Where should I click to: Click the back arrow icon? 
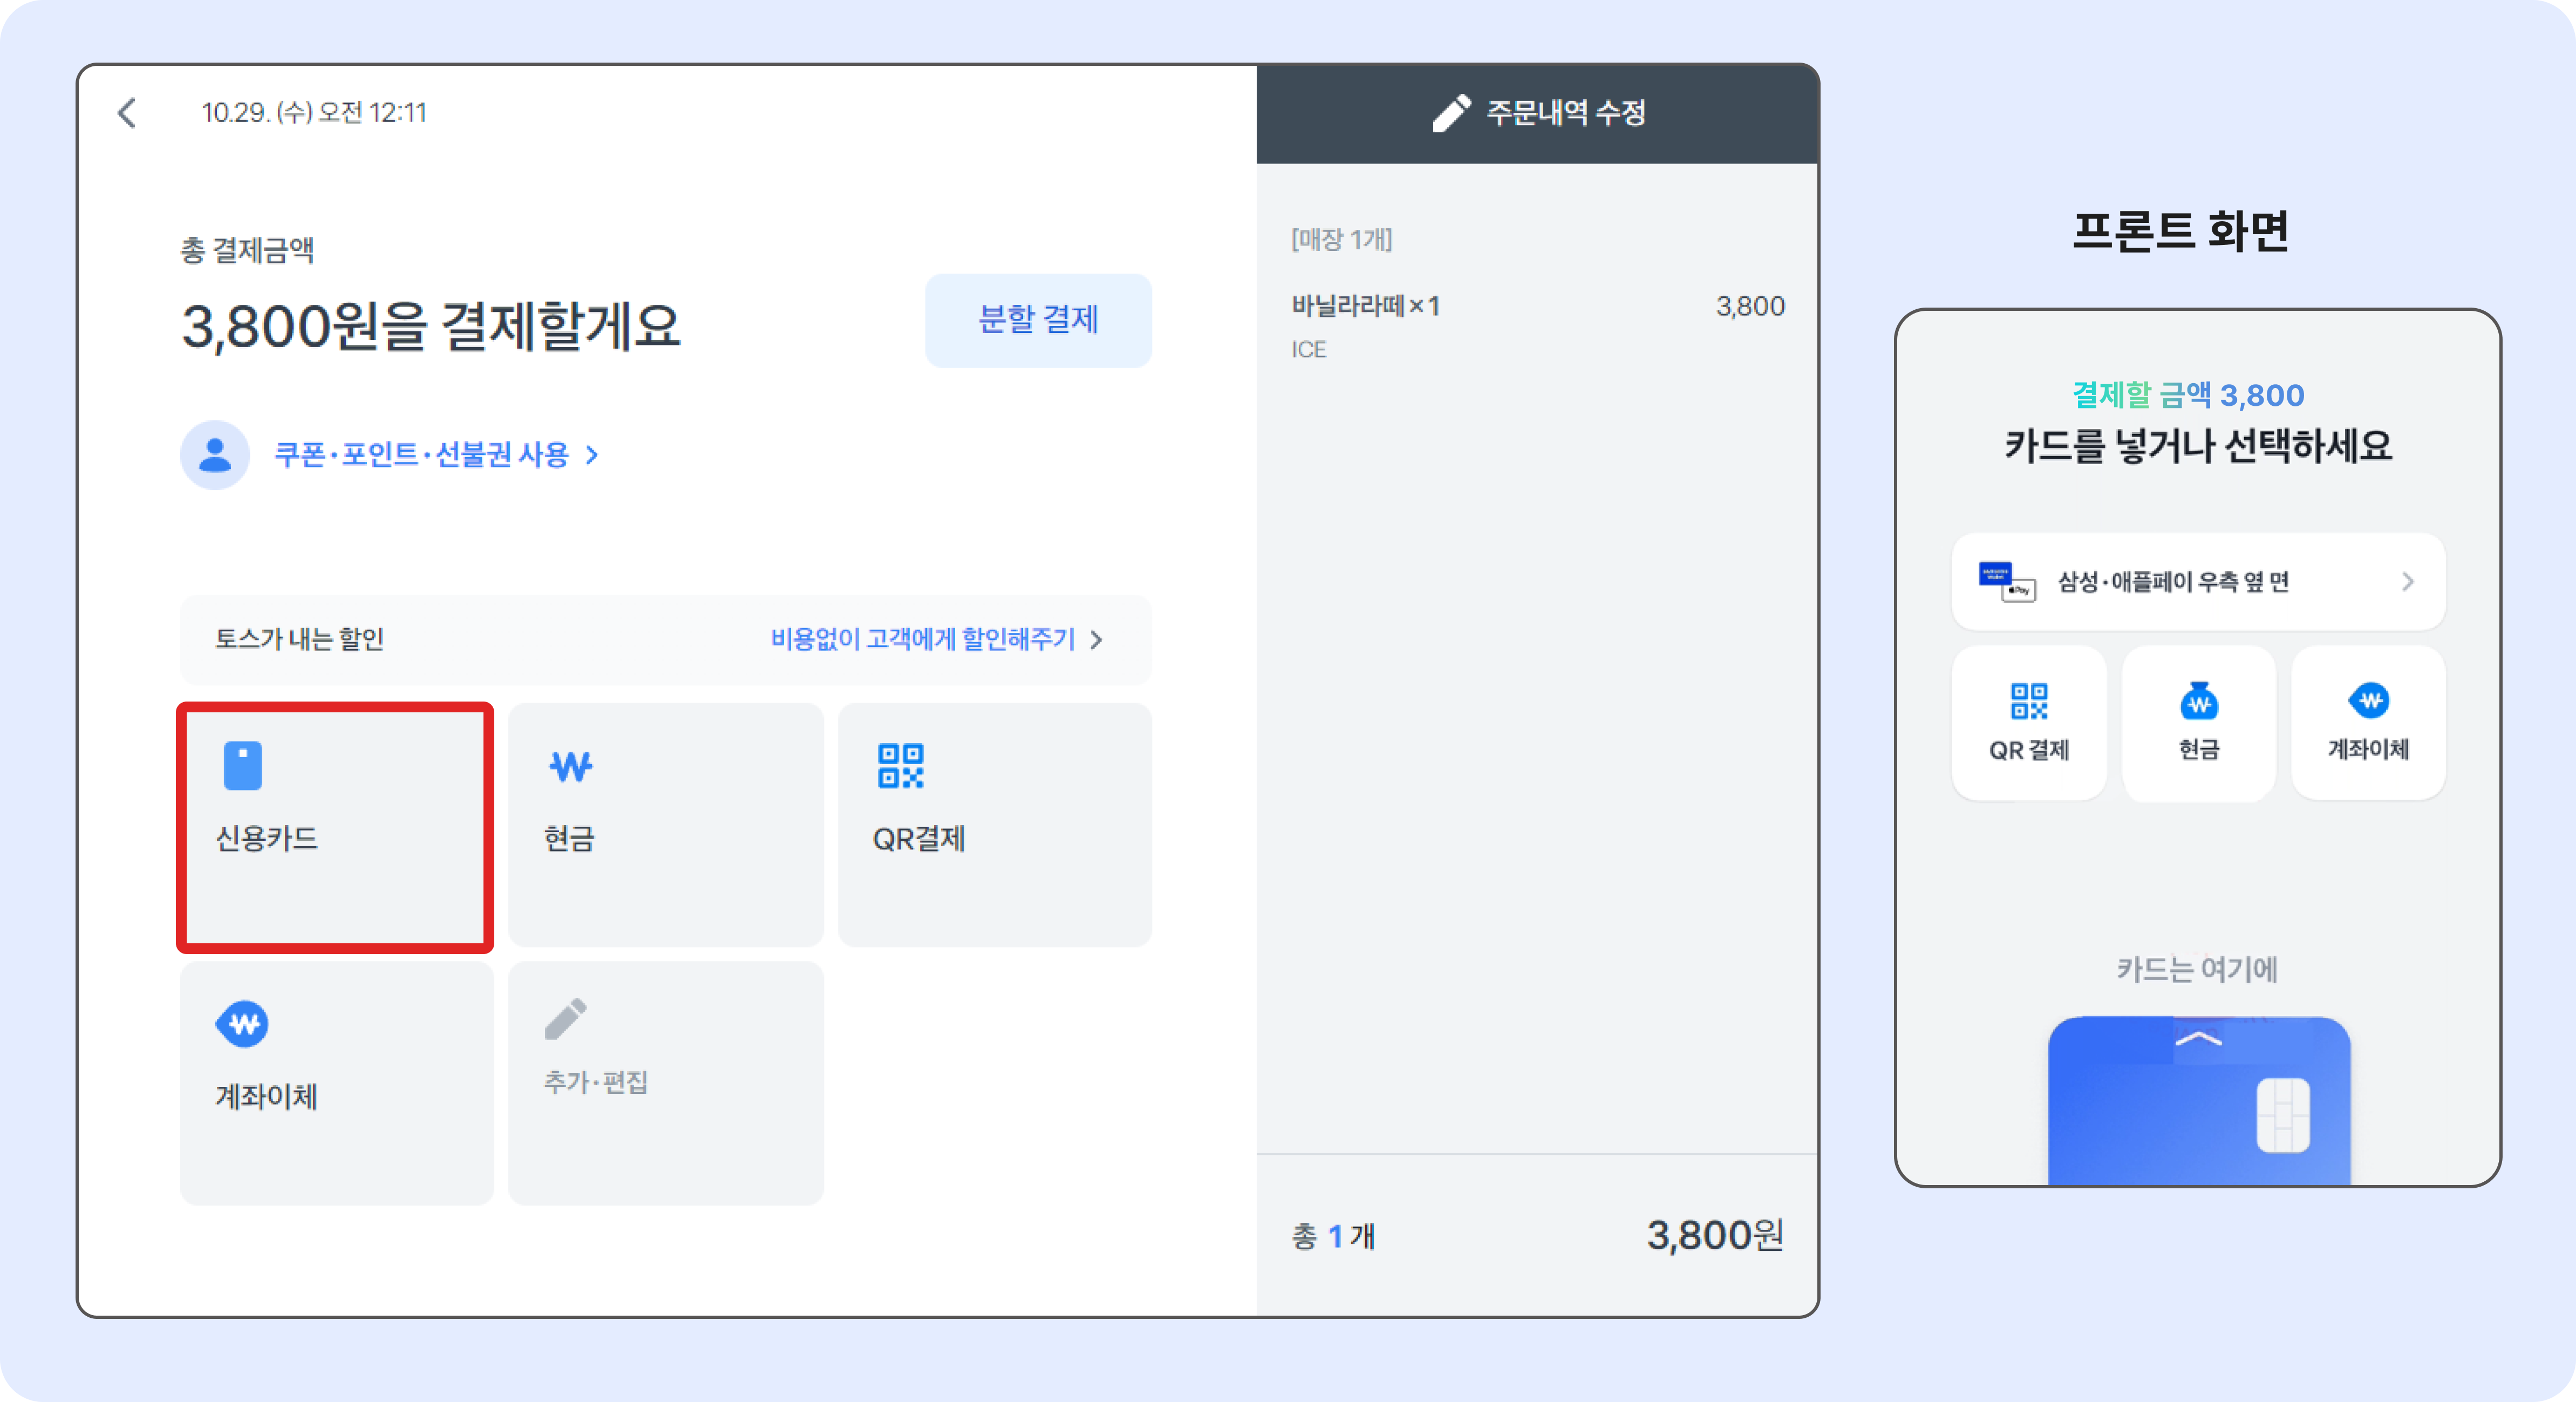(x=127, y=113)
